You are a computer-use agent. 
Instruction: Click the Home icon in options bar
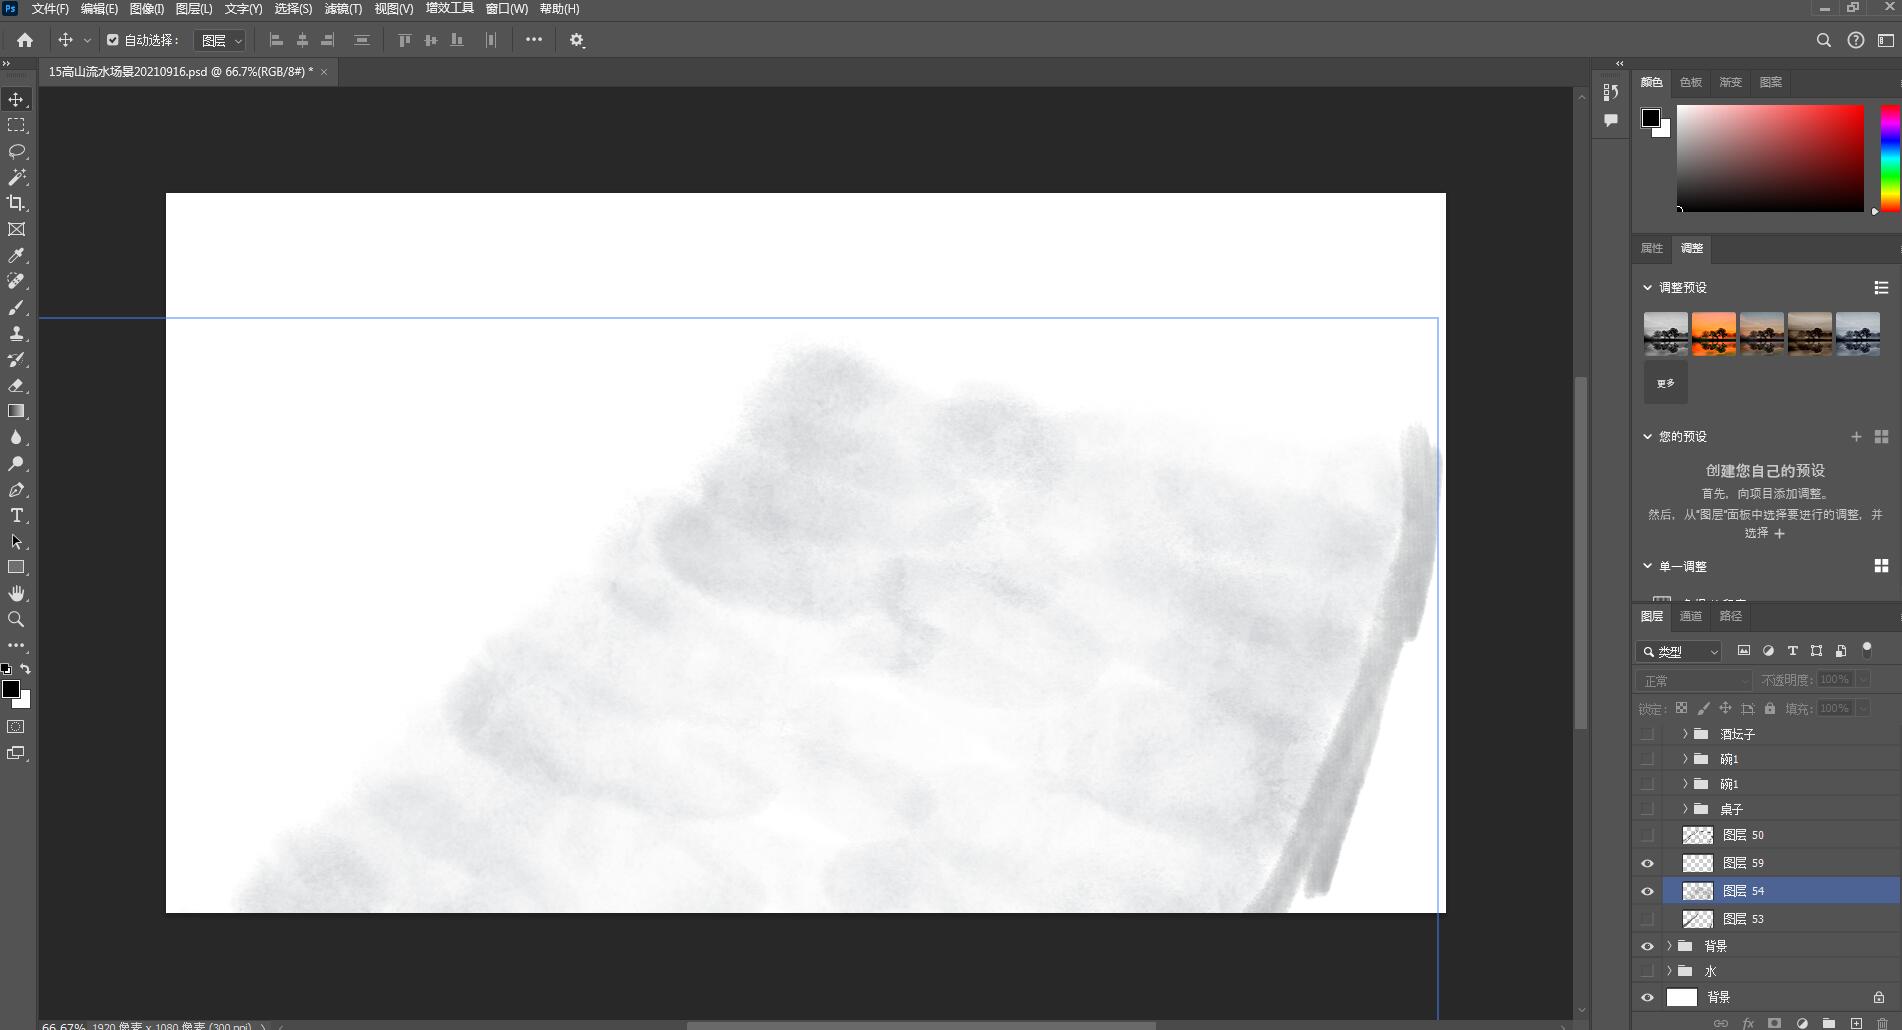[25, 40]
